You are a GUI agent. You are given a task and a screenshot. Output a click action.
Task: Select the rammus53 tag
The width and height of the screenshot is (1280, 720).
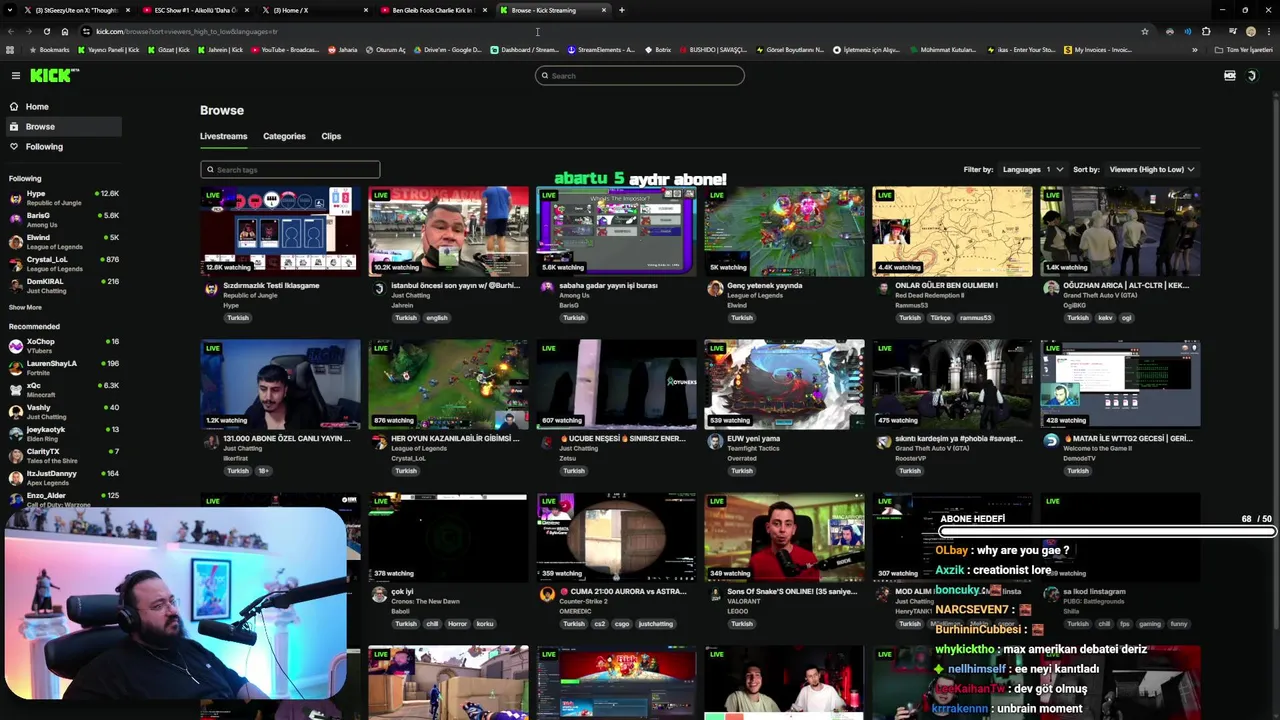pyautogui.click(x=975, y=318)
